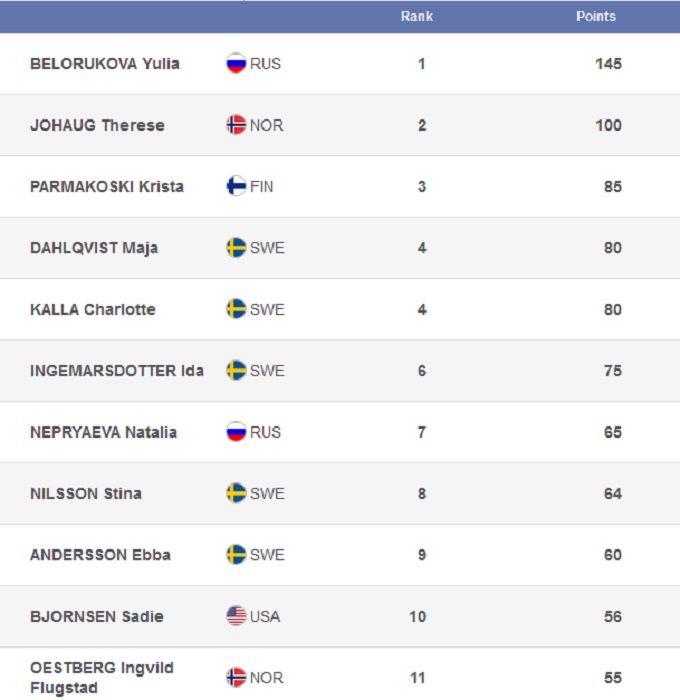Open KALLA Charlotte's profile link
Image resolution: width=680 pixels, height=700 pixels.
coord(93,309)
